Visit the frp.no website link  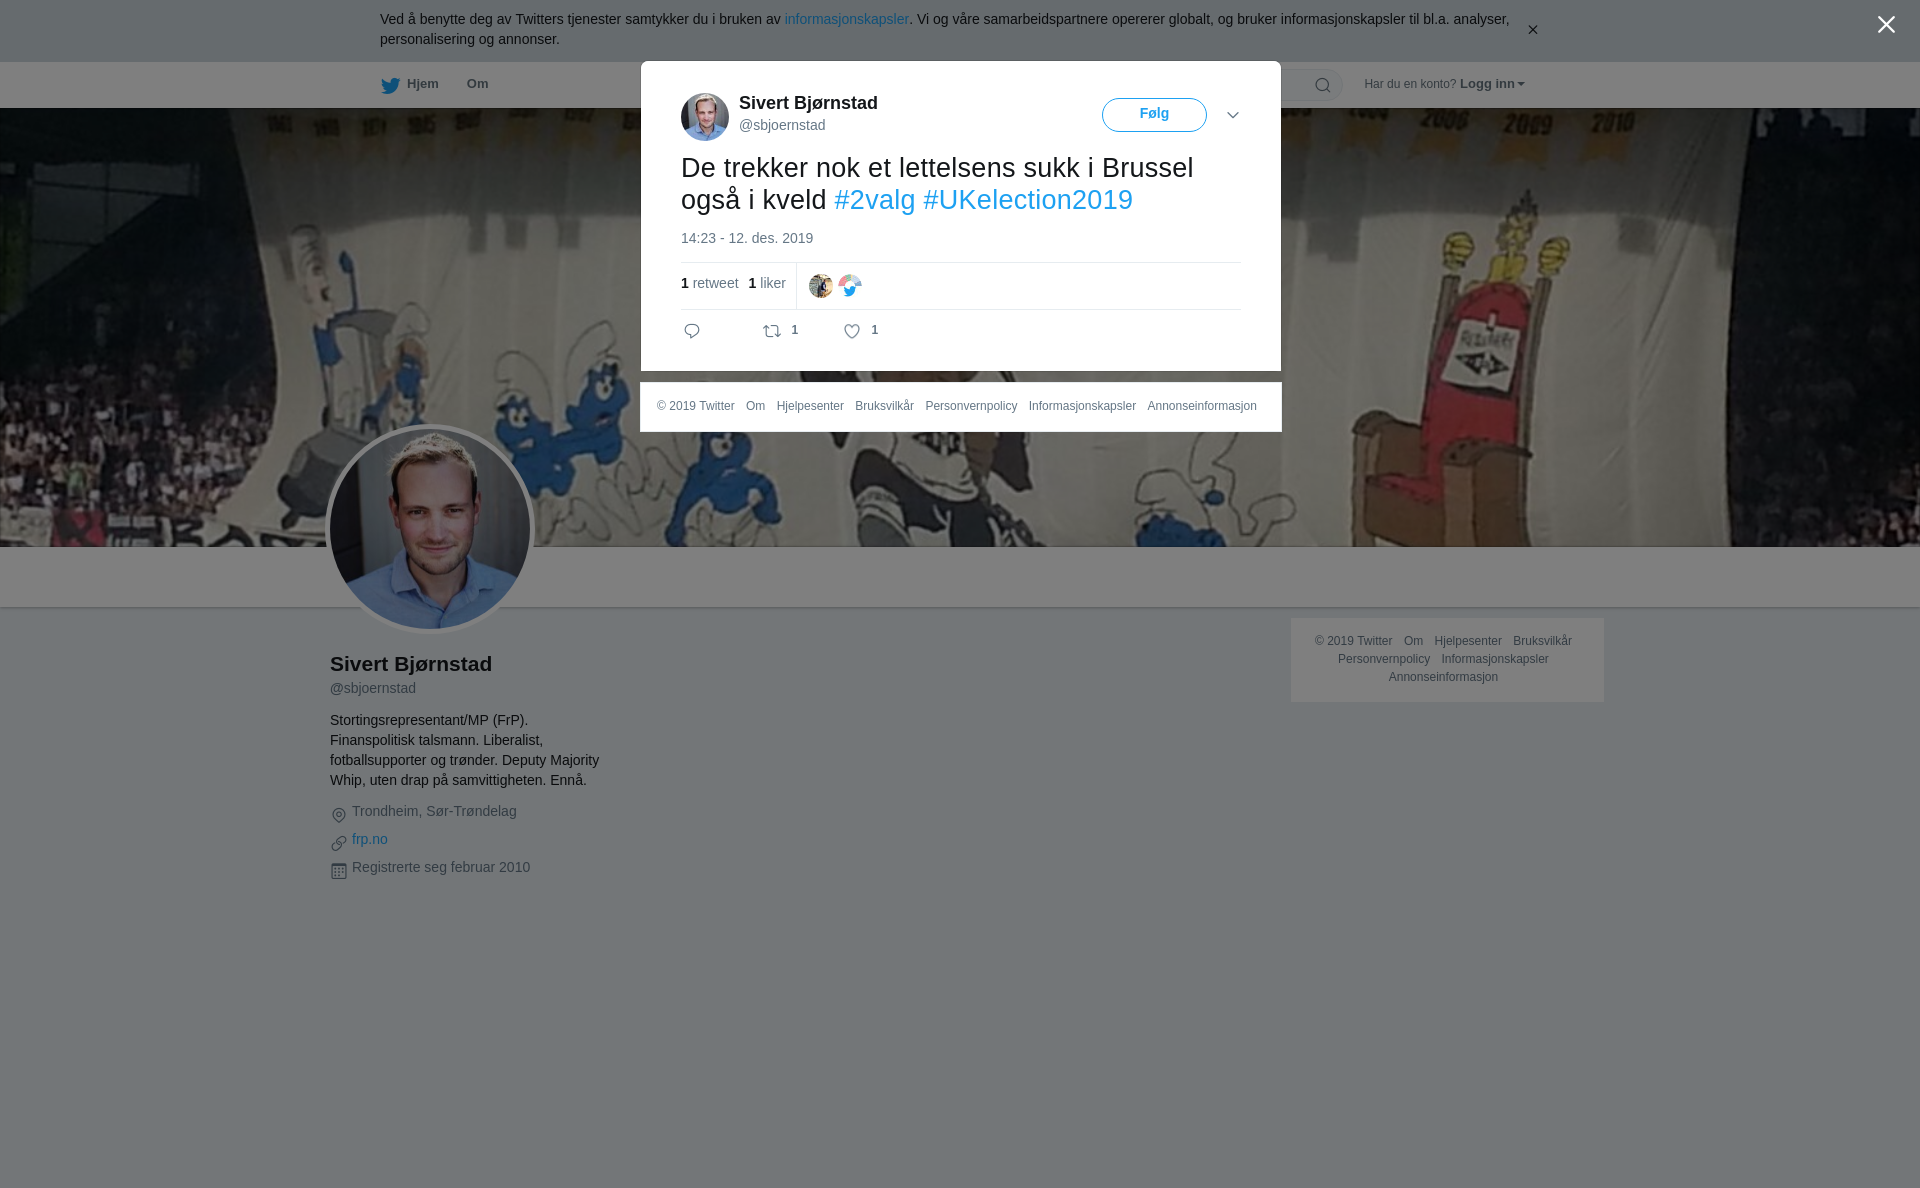tap(370, 839)
